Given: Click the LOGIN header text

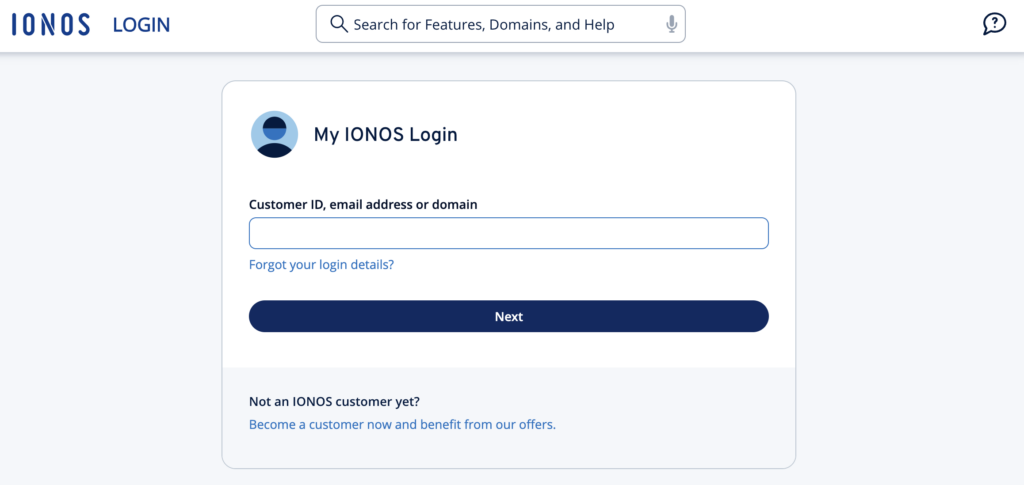Looking at the screenshot, I should [x=141, y=25].
